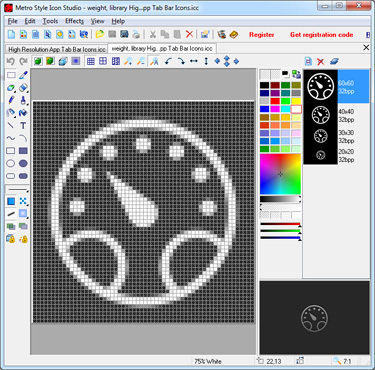Click Get registration code link
The image size is (375, 370).
click(321, 35)
